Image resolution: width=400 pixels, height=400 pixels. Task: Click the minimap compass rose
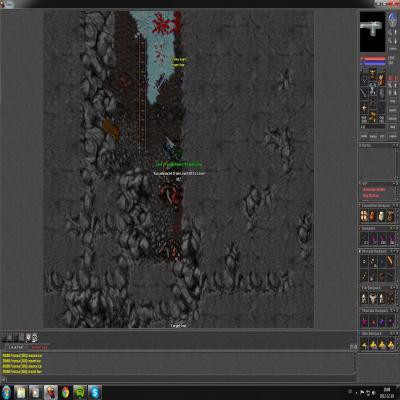click(392, 21)
